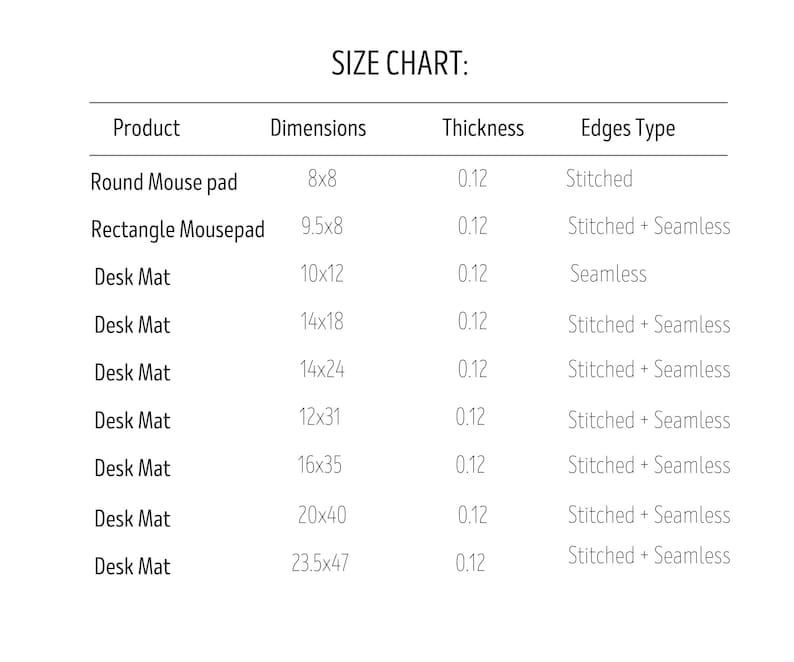Select the Product column header
The width and height of the screenshot is (794, 662).
(146, 128)
